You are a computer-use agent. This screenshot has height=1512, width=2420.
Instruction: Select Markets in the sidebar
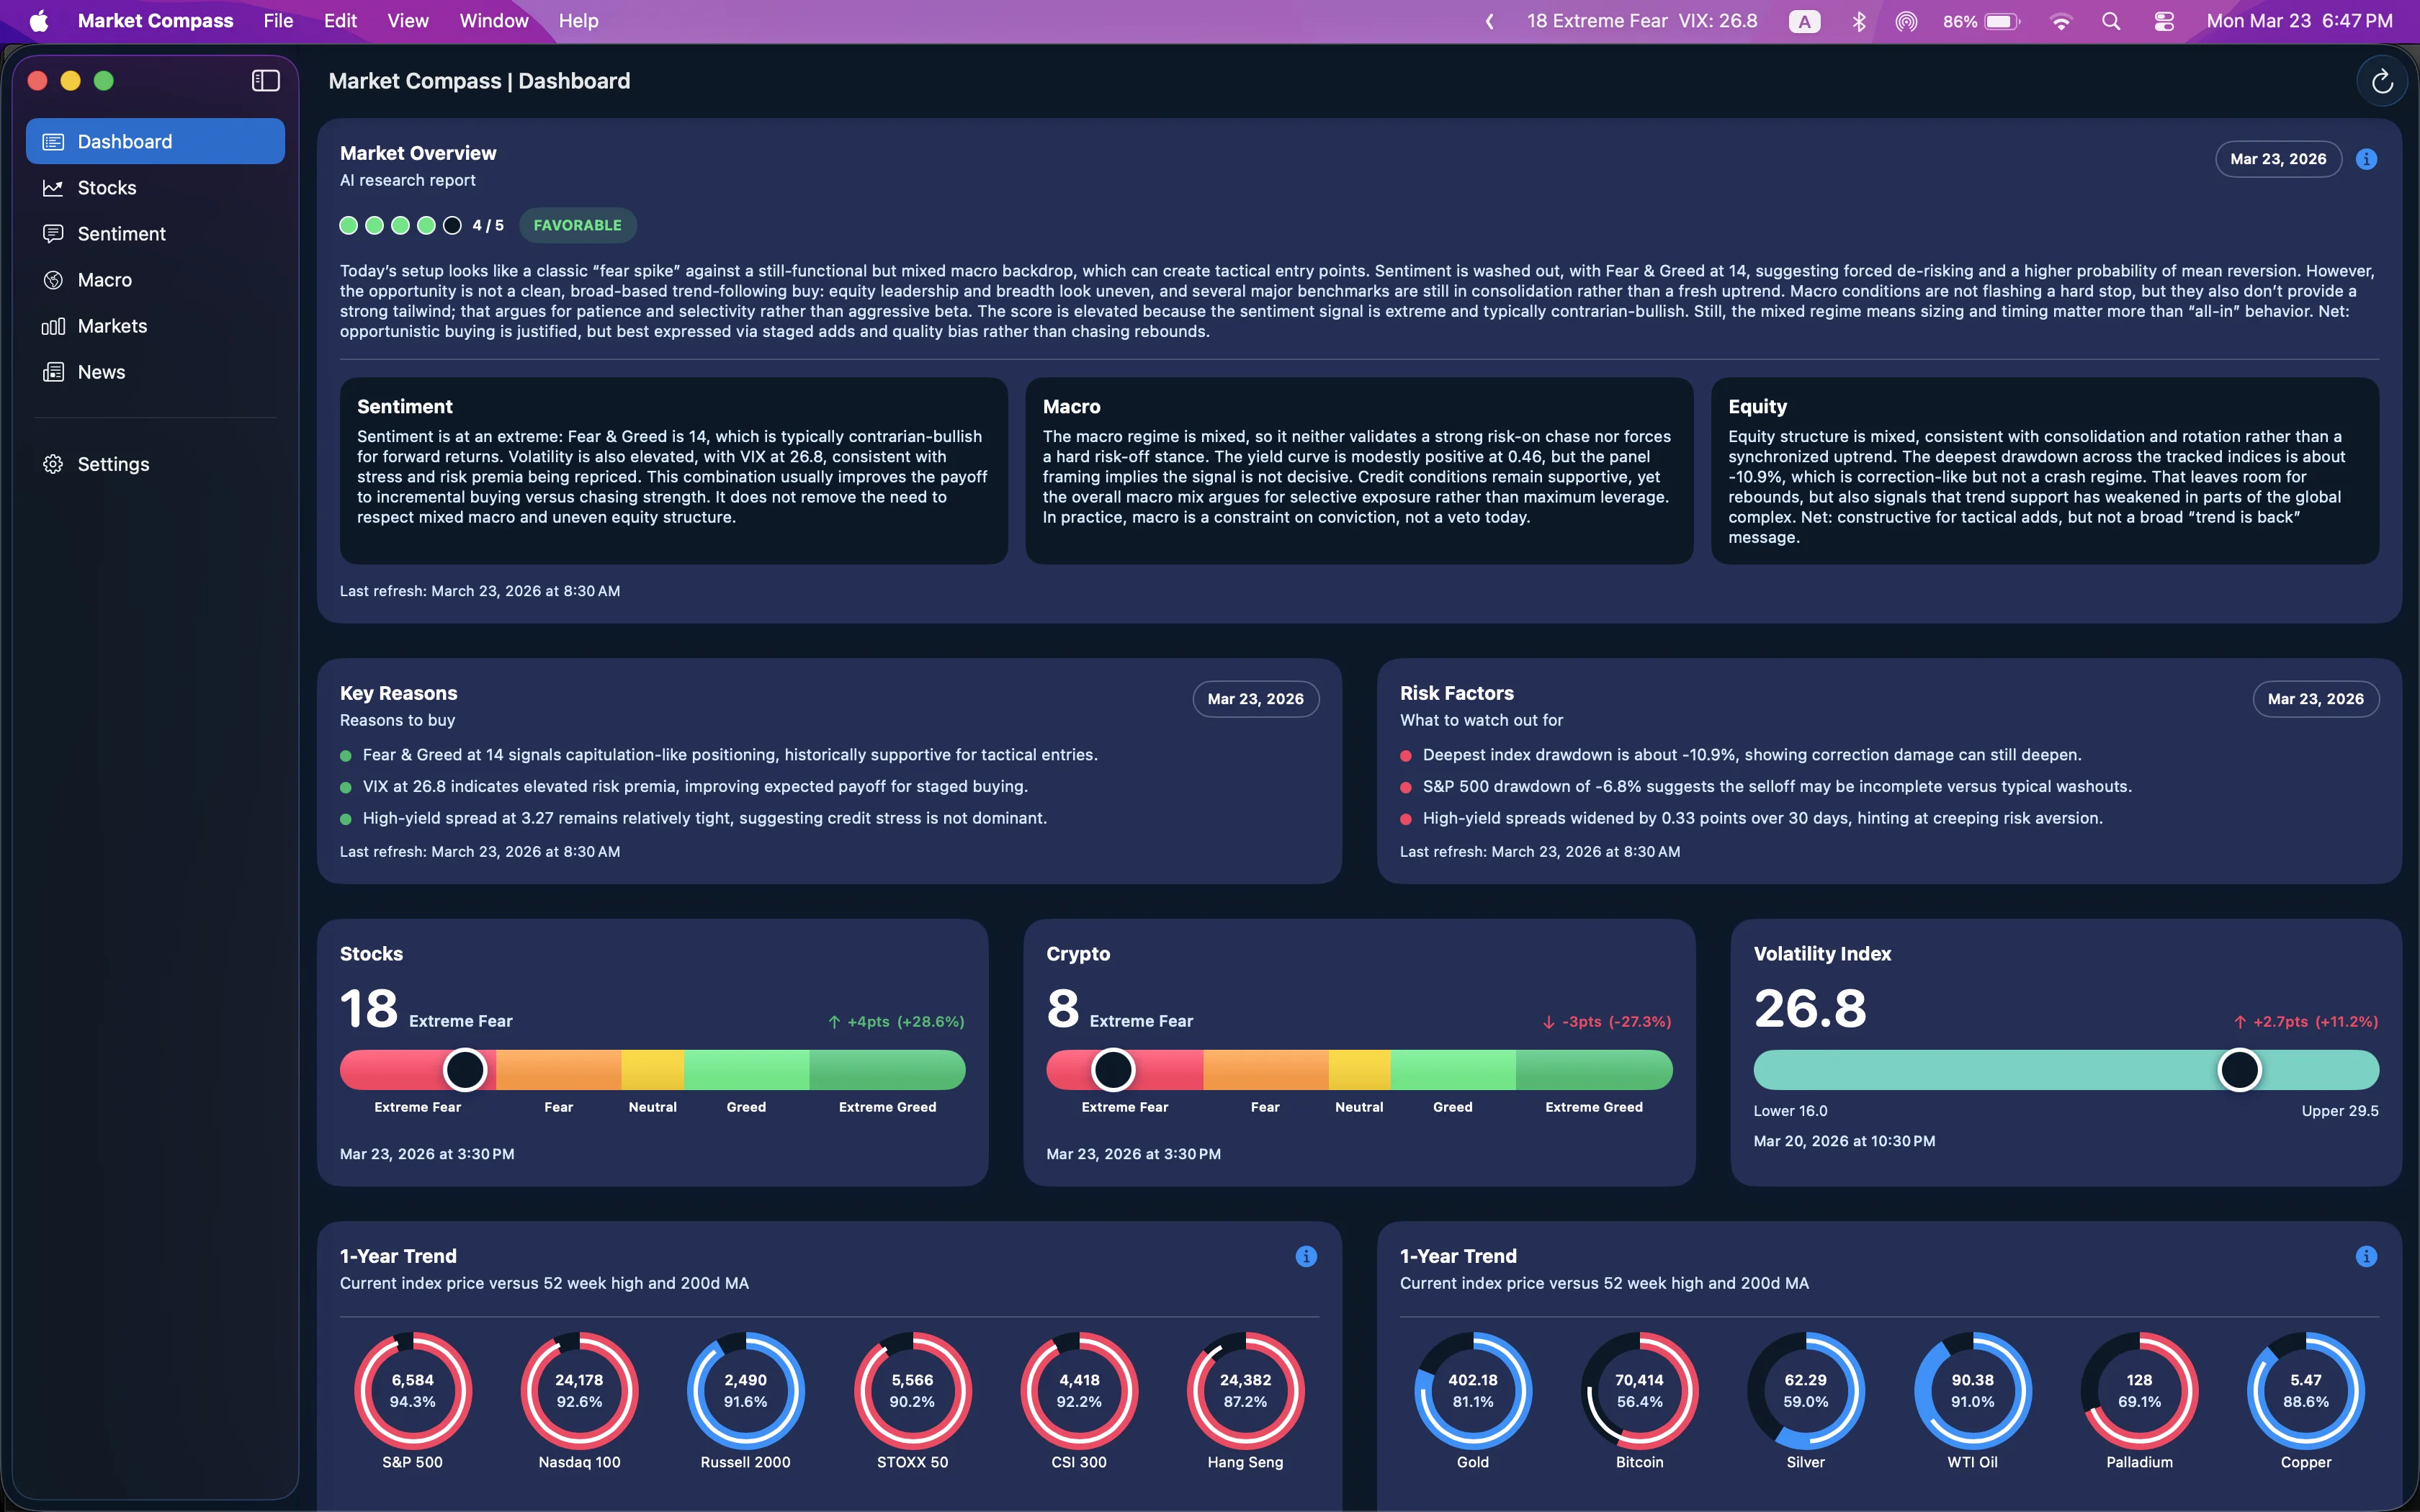click(x=112, y=326)
